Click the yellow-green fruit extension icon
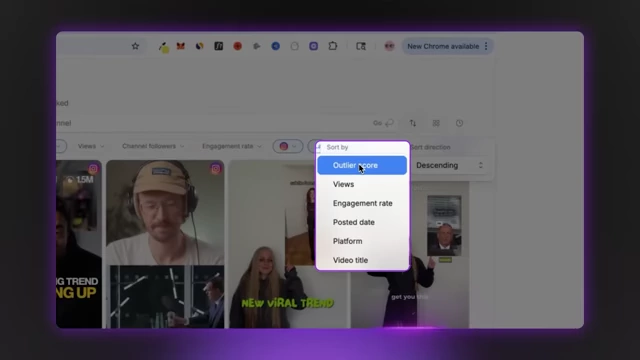The width and height of the screenshot is (640, 360). 164,47
